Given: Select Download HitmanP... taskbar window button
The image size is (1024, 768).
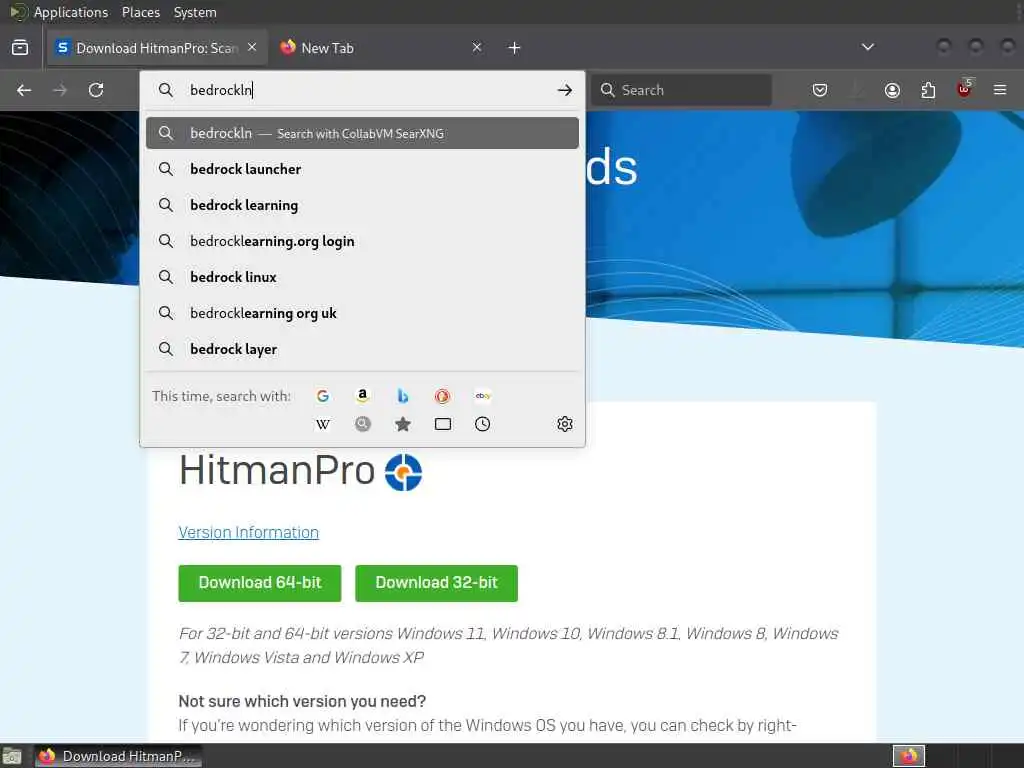Looking at the screenshot, I should [118, 756].
